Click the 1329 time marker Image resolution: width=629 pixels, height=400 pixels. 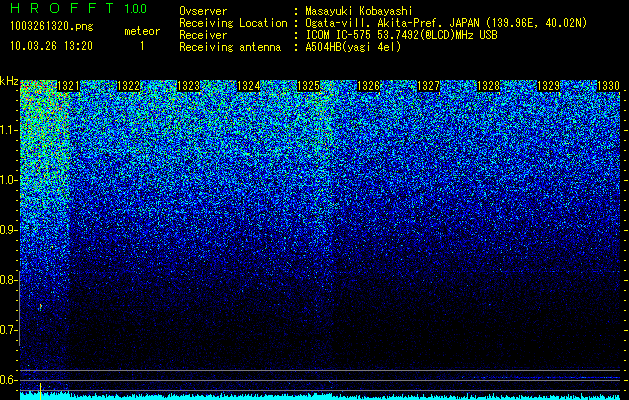point(549,86)
